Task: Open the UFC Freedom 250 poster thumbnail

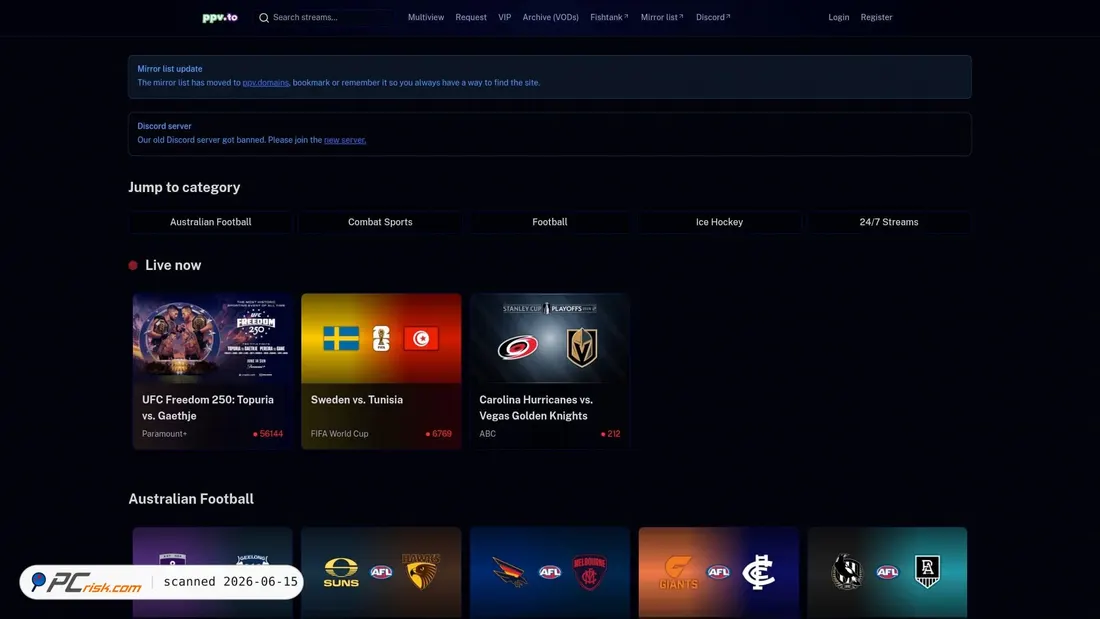Action: tap(213, 338)
